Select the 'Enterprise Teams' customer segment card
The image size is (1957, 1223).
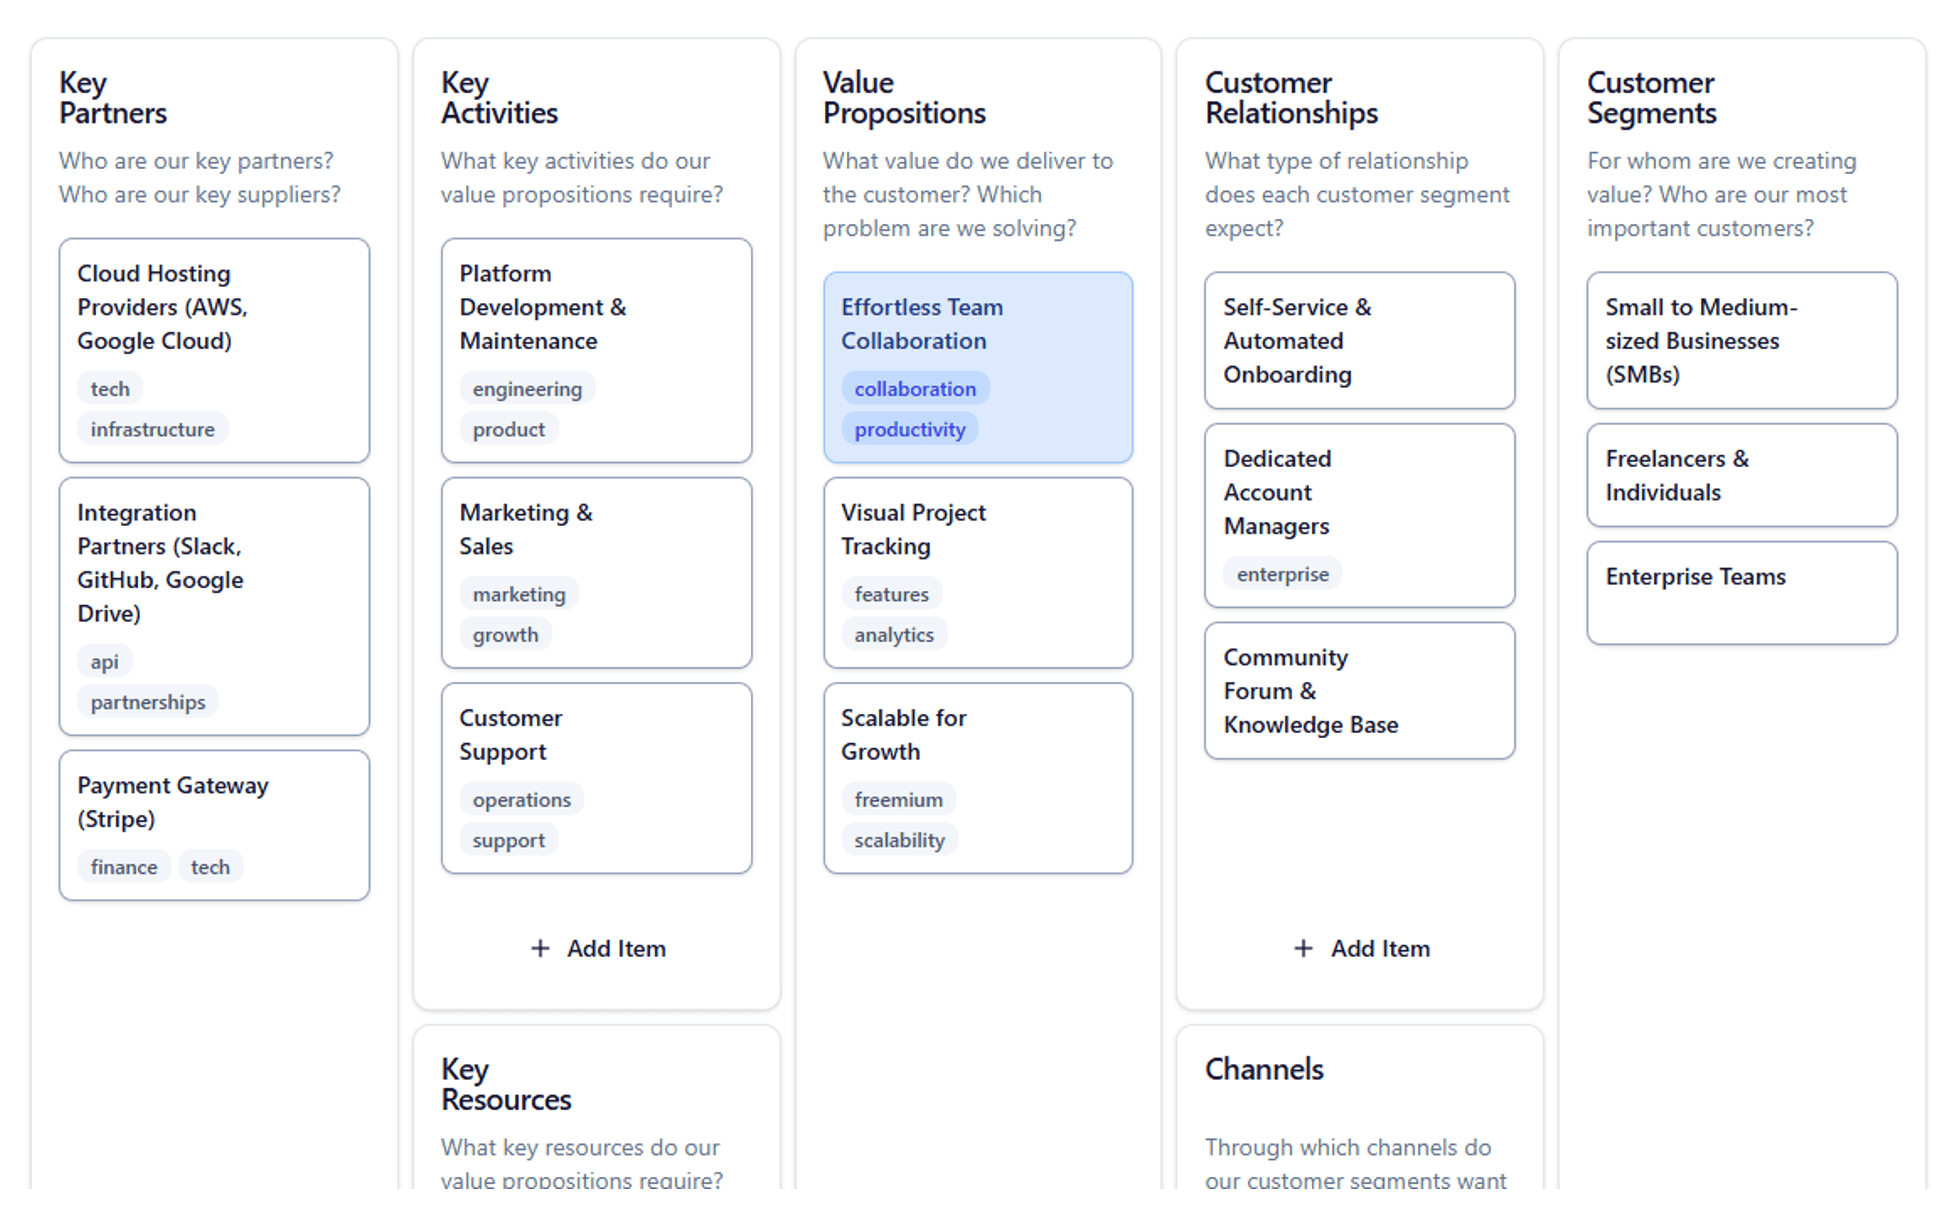pyautogui.click(x=1741, y=592)
